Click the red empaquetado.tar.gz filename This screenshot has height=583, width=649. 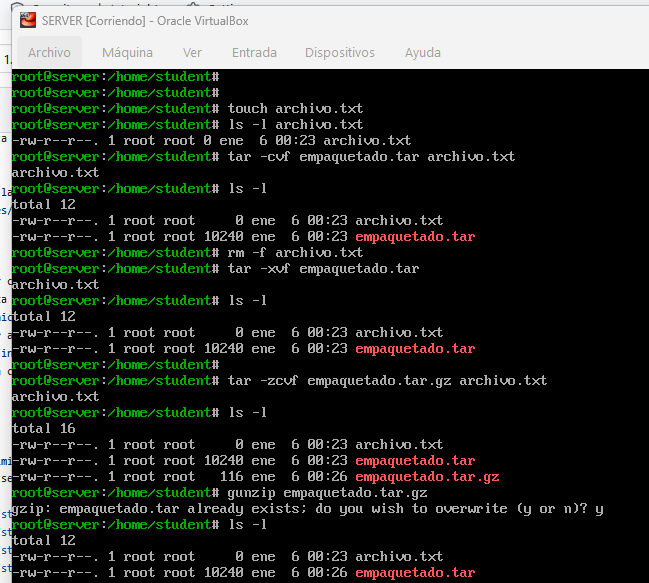(x=427, y=477)
